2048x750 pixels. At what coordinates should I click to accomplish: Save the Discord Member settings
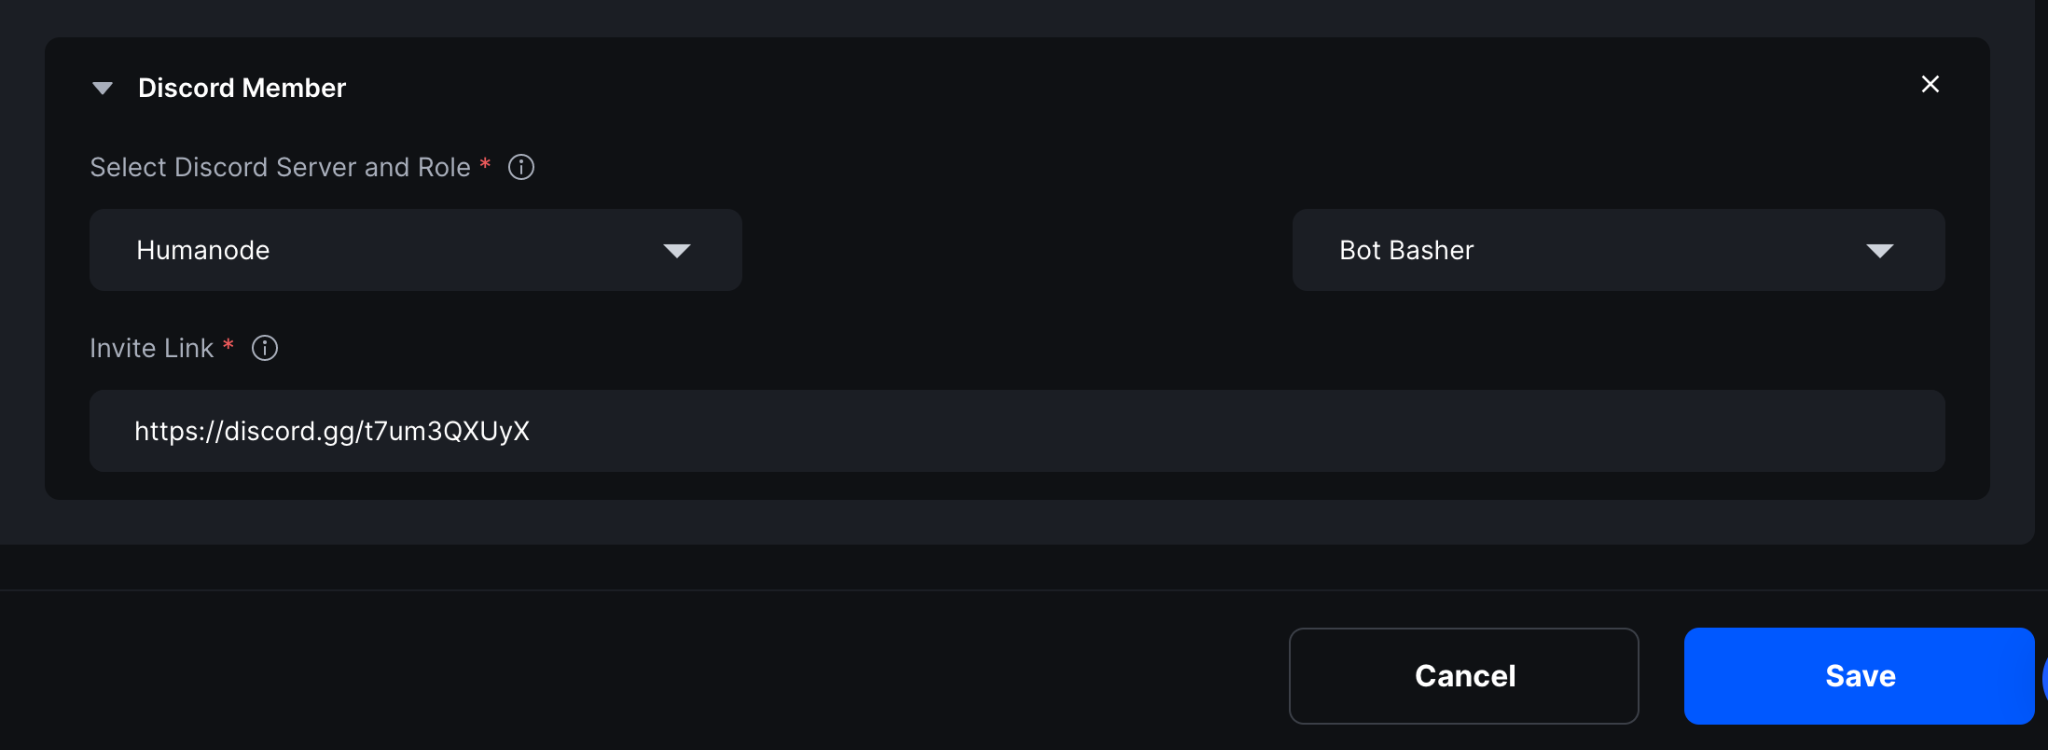tap(1859, 676)
